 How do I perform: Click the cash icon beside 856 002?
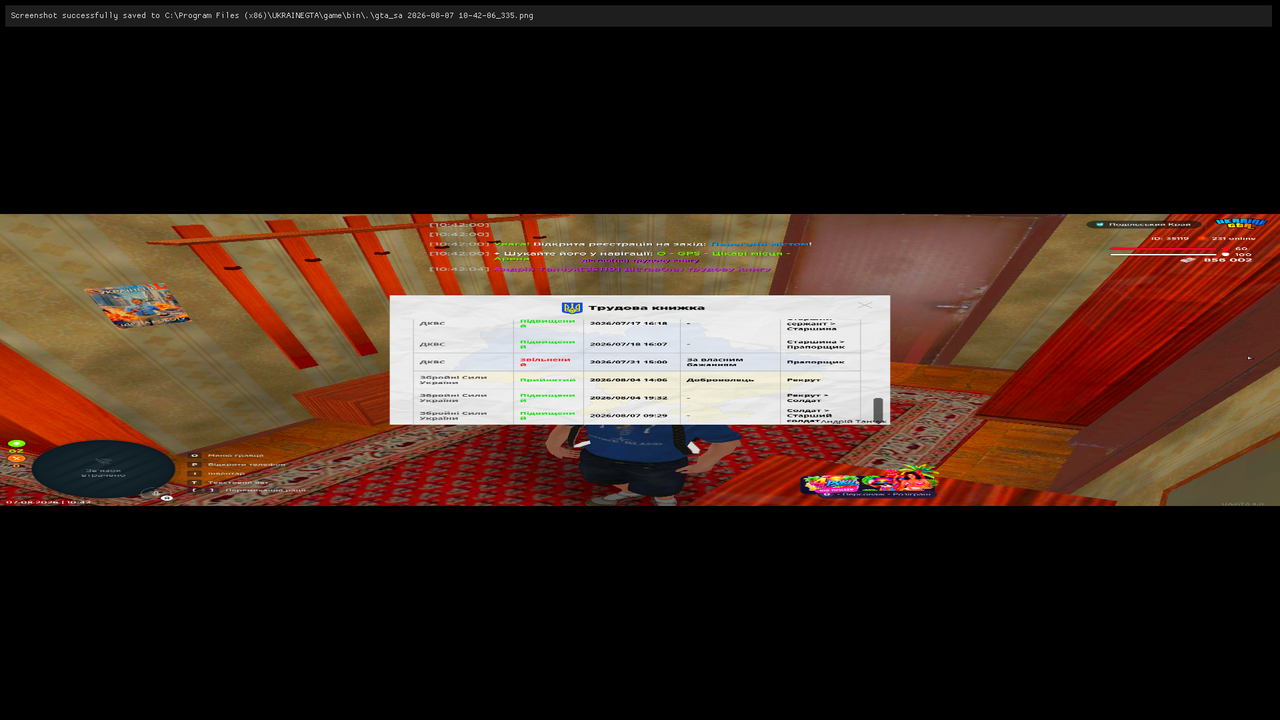(x=1188, y=260)
